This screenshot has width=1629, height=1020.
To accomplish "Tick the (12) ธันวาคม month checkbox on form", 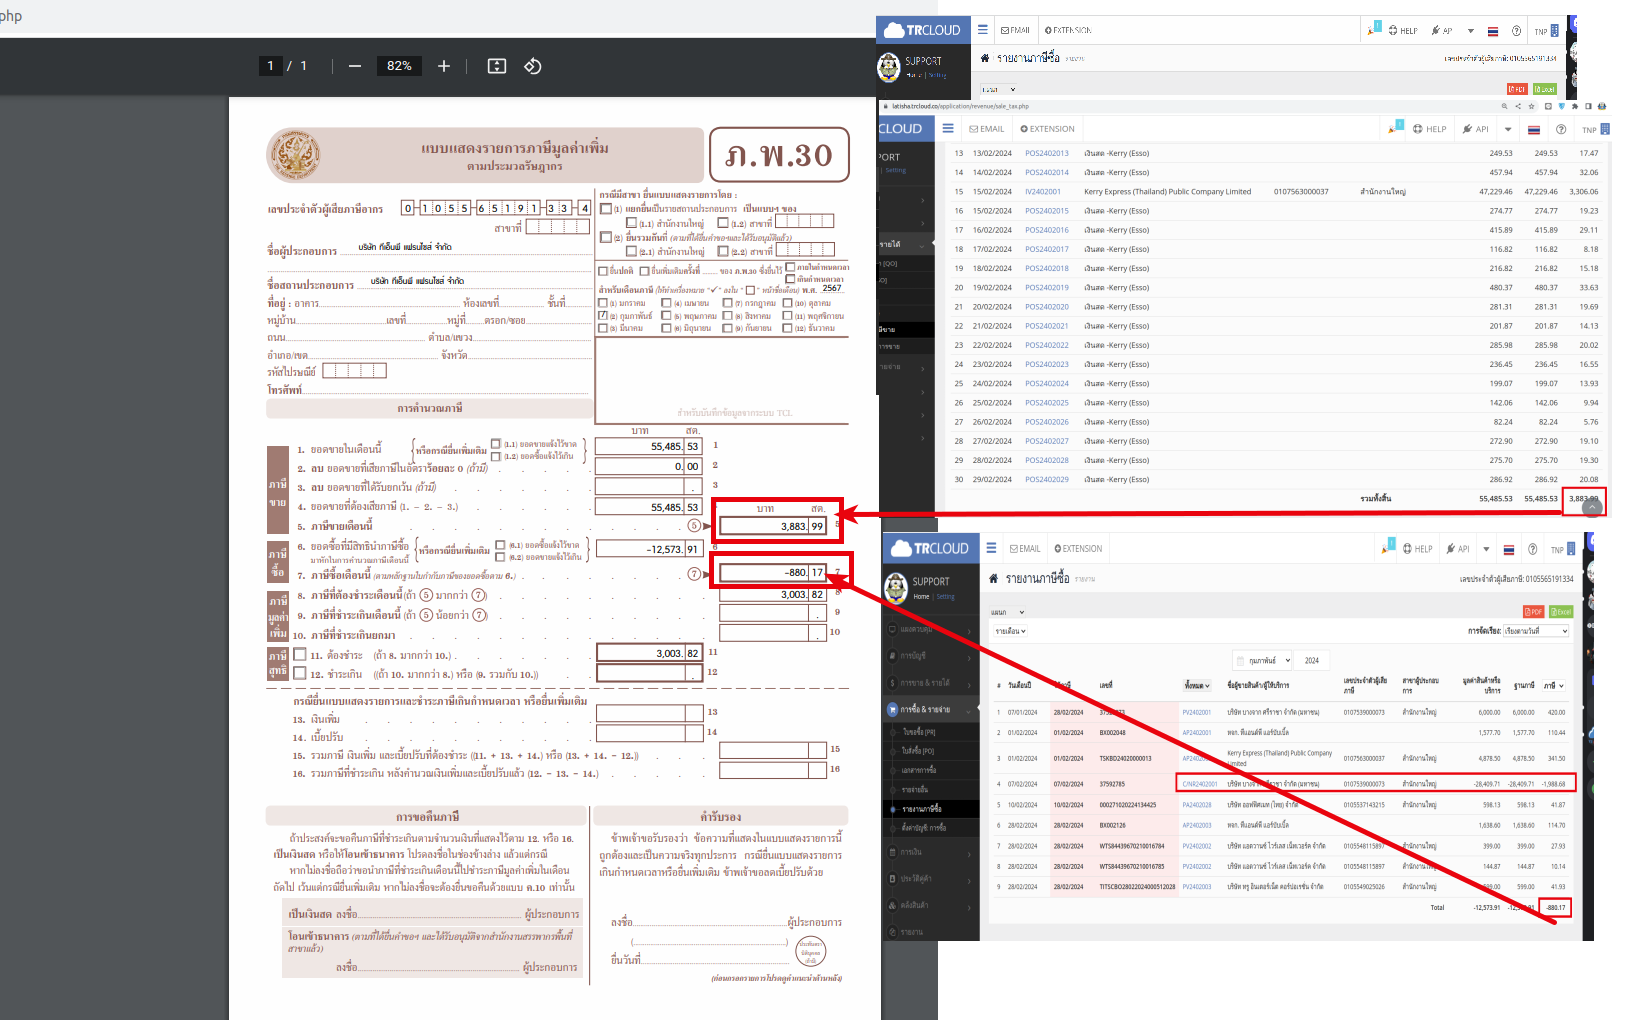I will 787,328.
